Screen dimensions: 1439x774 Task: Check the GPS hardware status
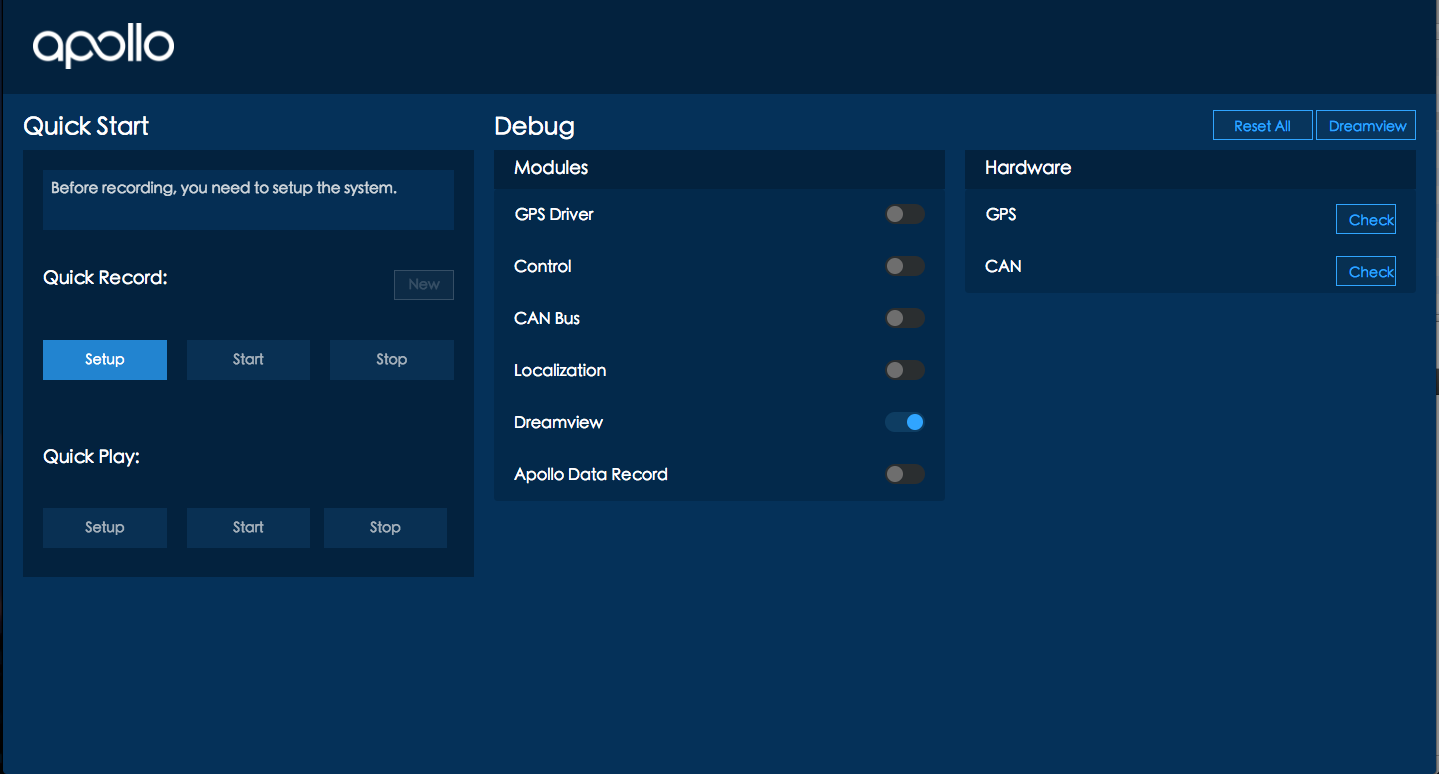(x=1366, y=219)
